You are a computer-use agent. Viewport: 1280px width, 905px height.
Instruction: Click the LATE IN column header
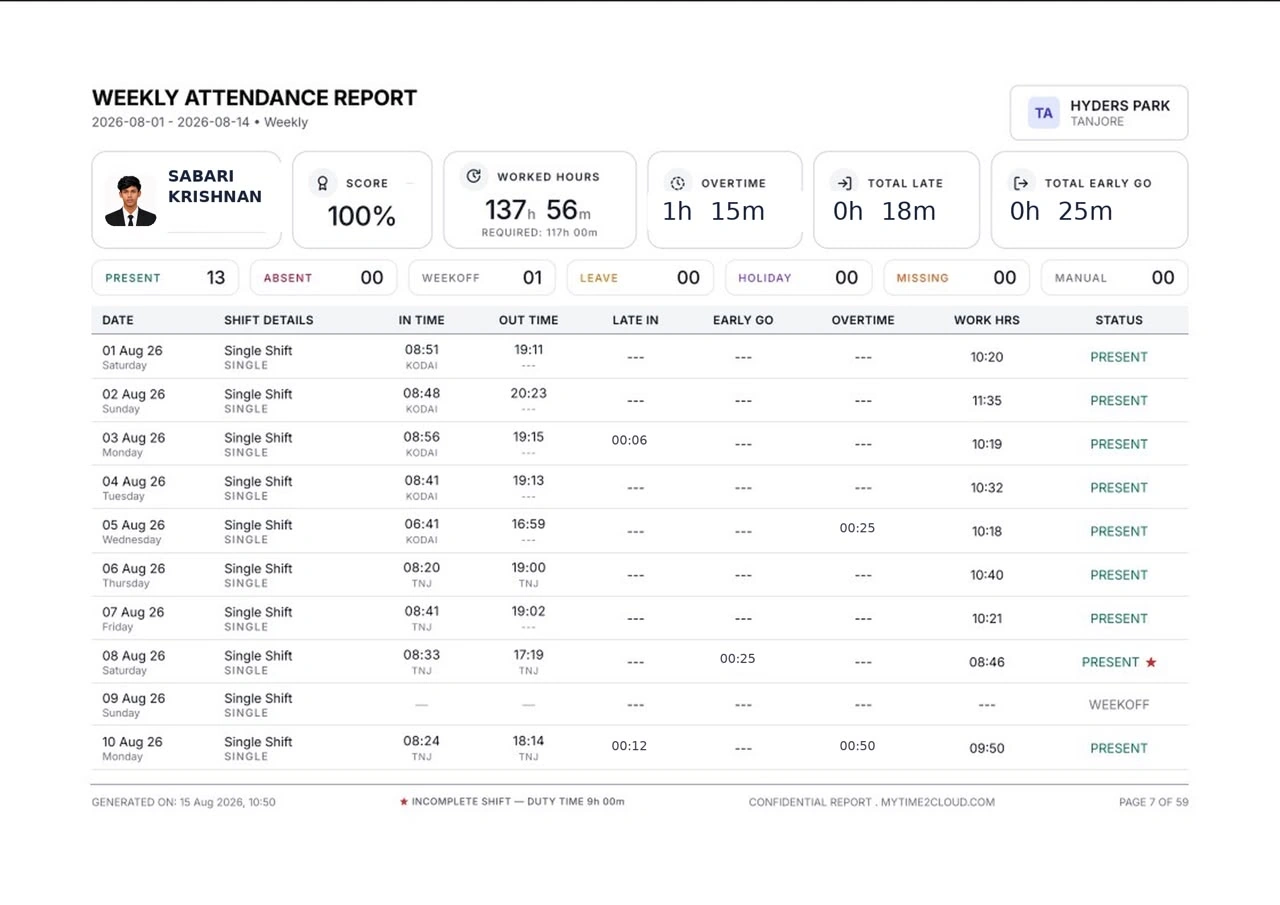(636, 320)
